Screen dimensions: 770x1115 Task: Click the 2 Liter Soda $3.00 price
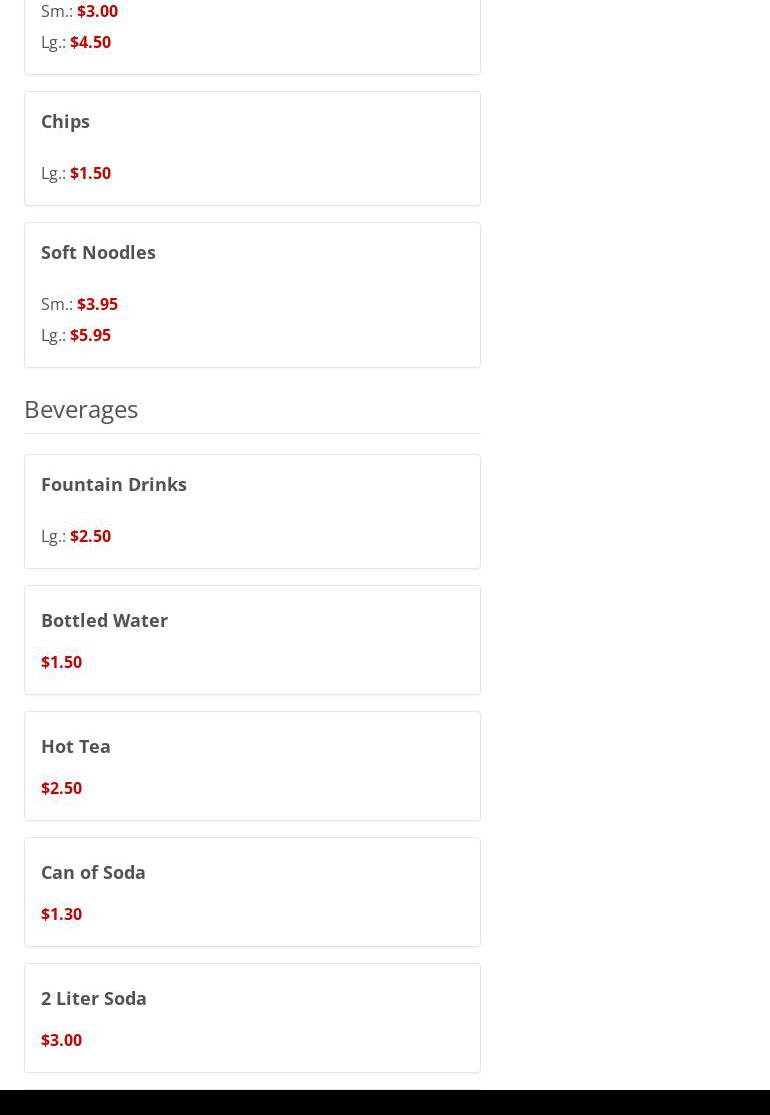[61, 1040]
